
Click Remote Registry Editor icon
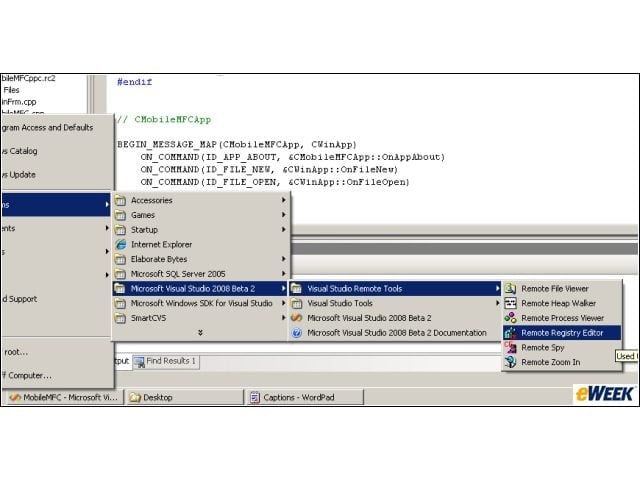(510, 333)
